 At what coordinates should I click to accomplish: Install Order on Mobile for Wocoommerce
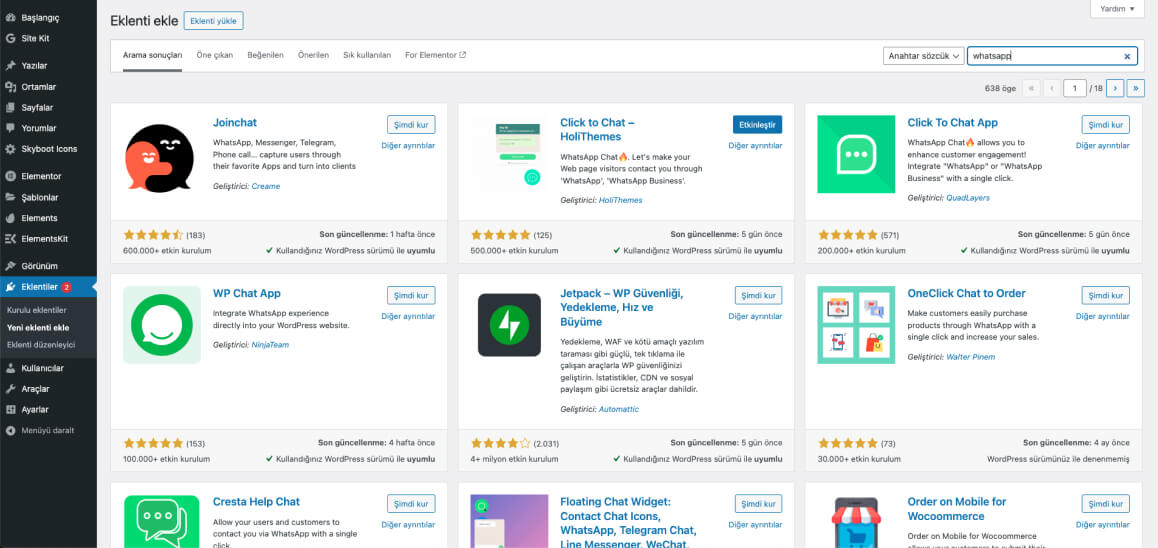[x=1106, y=504]
